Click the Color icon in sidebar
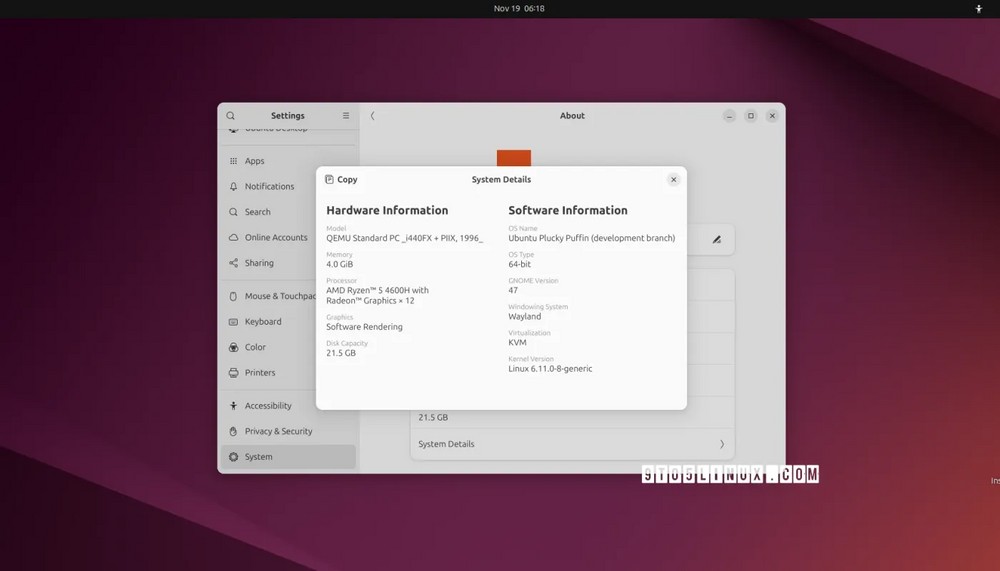 tap(233, 347)
